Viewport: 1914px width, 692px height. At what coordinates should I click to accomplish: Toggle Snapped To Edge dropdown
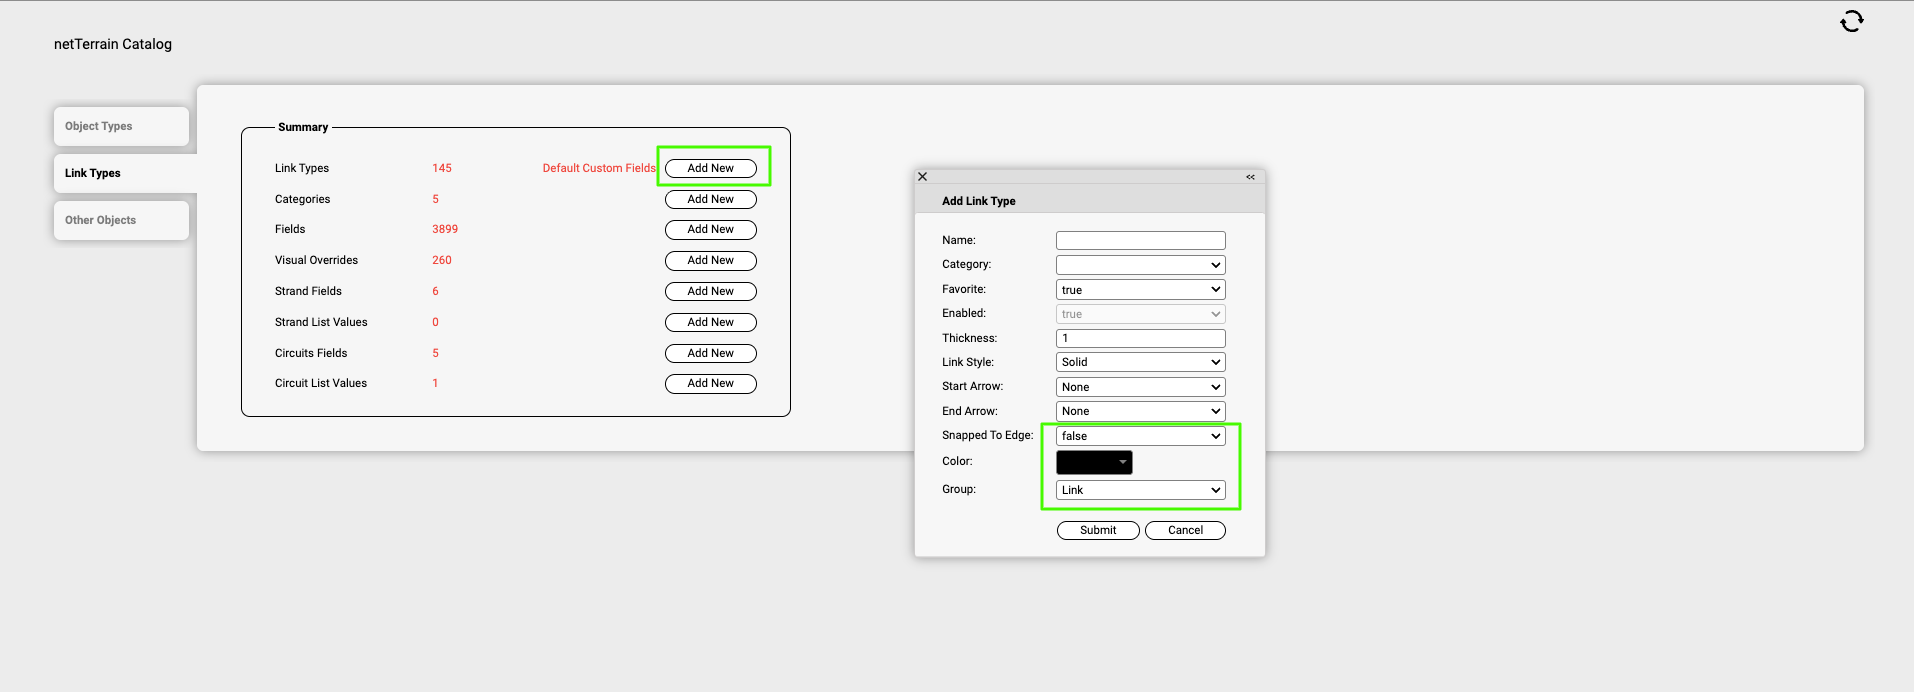(x=1140, y=436)
